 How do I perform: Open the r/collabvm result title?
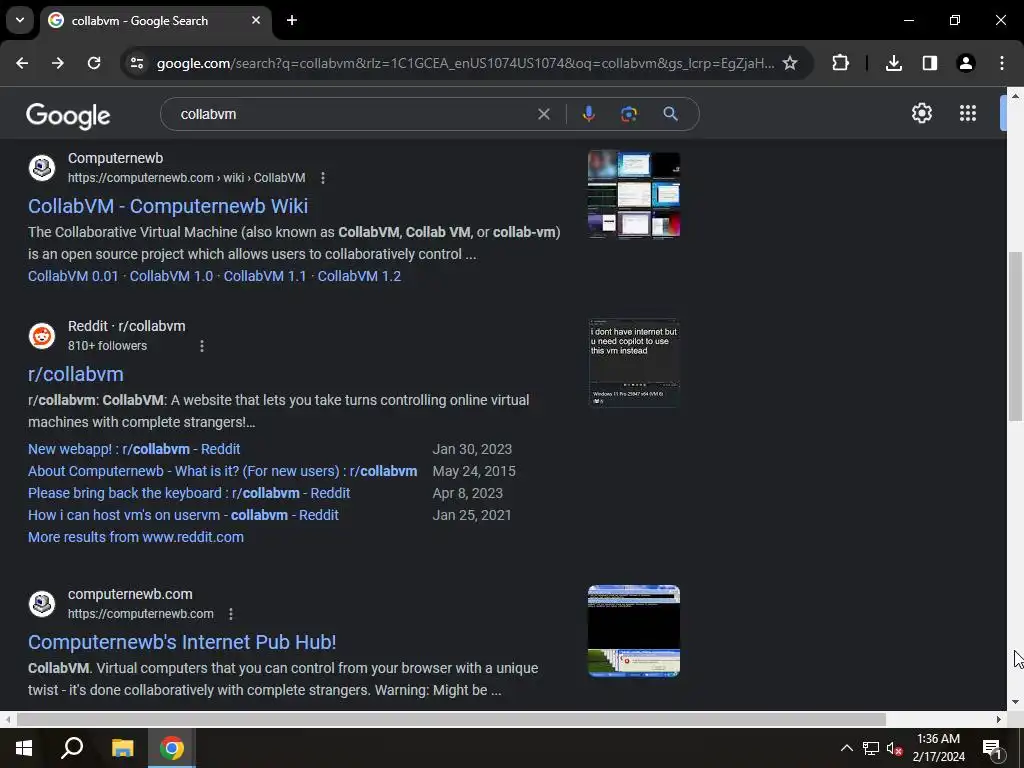tap(76, 374)
